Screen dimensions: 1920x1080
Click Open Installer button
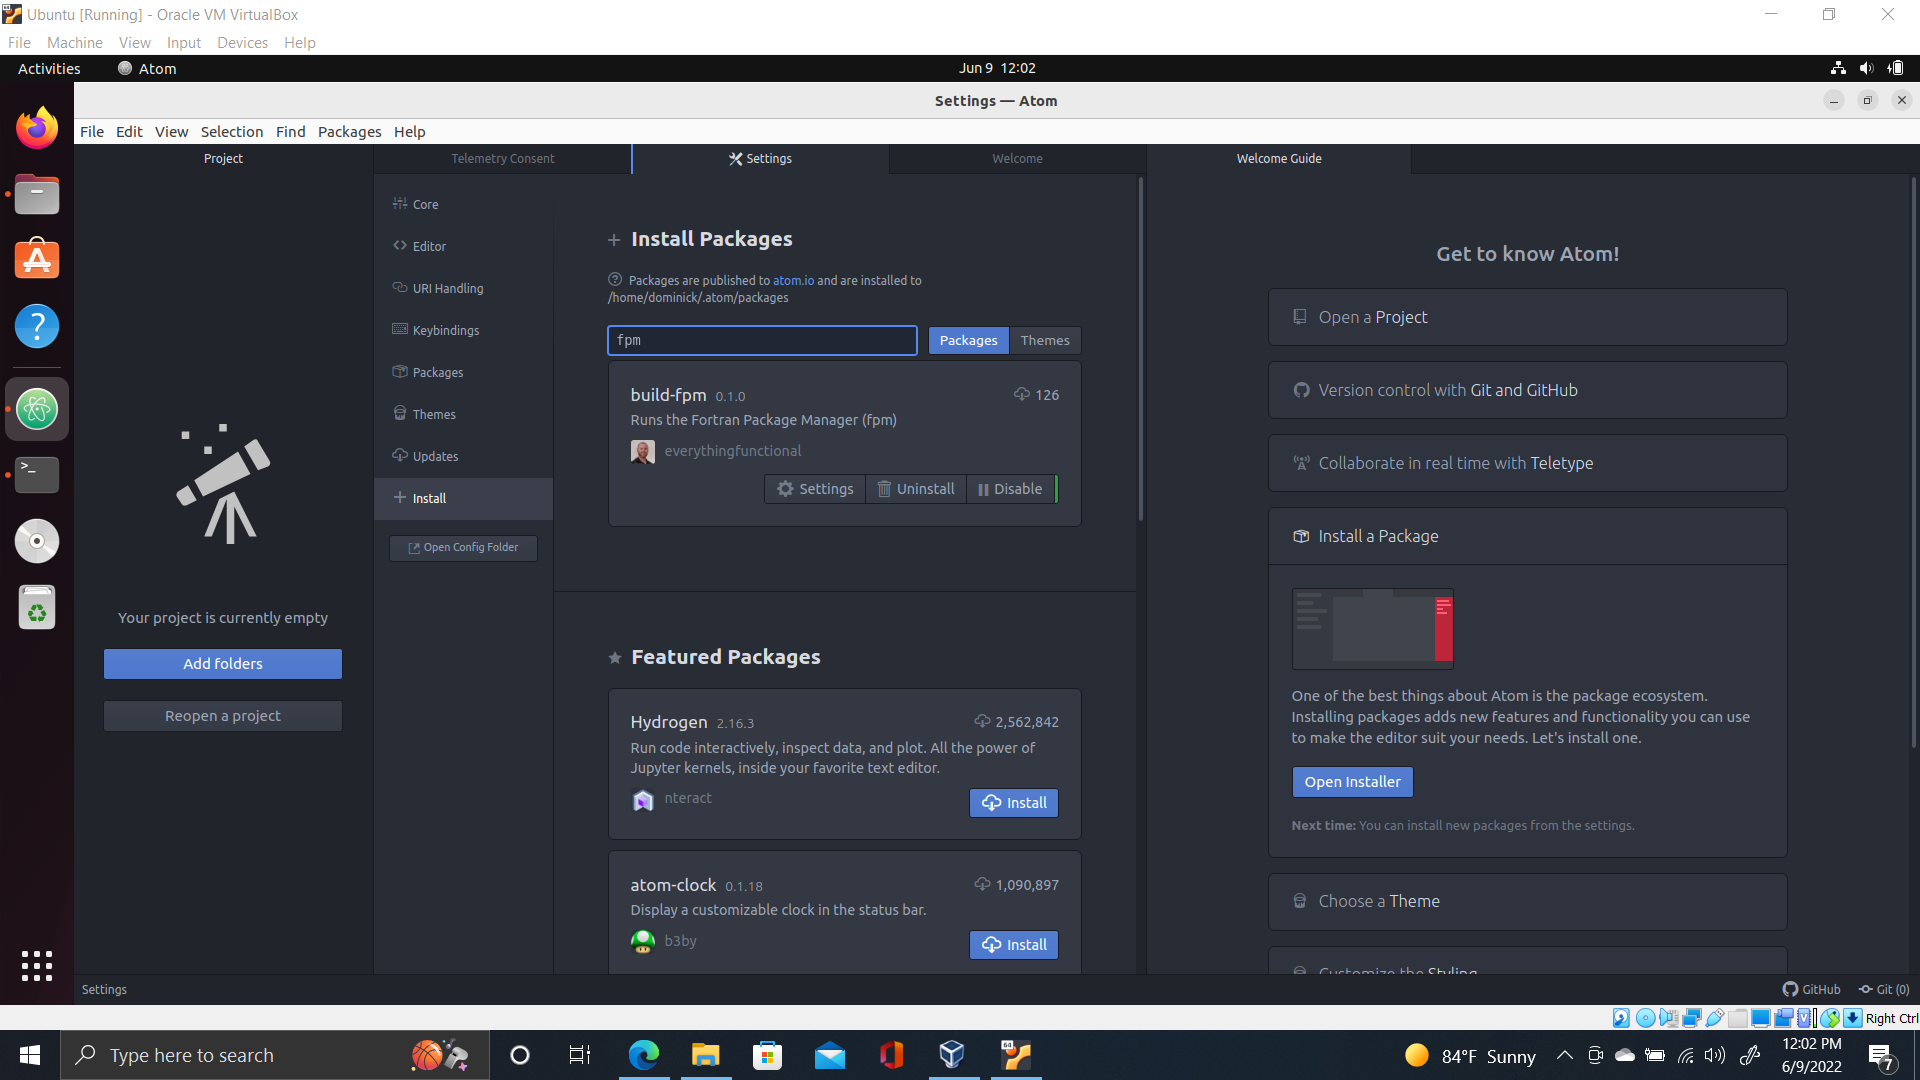pos(1352,782)
